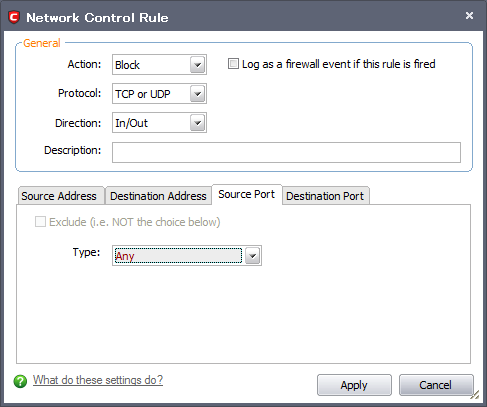
Task: Select the Destination Port tab
Action: [326, 196]
